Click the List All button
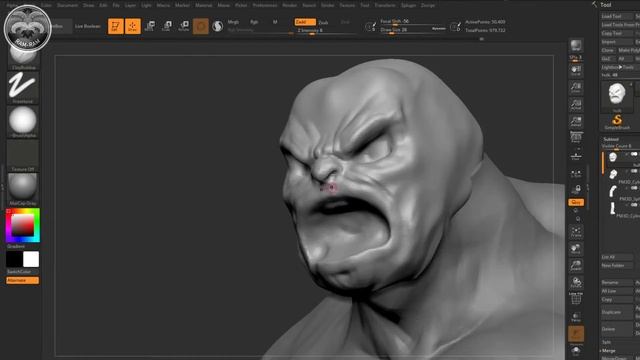The width and height of the screenshot is (640, 360). (616, 257)
